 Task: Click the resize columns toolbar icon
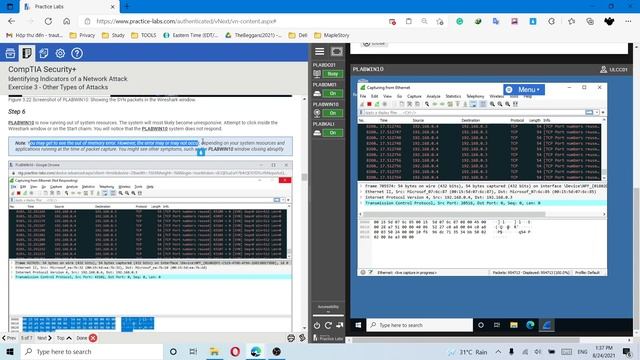[x=516, y=104]
